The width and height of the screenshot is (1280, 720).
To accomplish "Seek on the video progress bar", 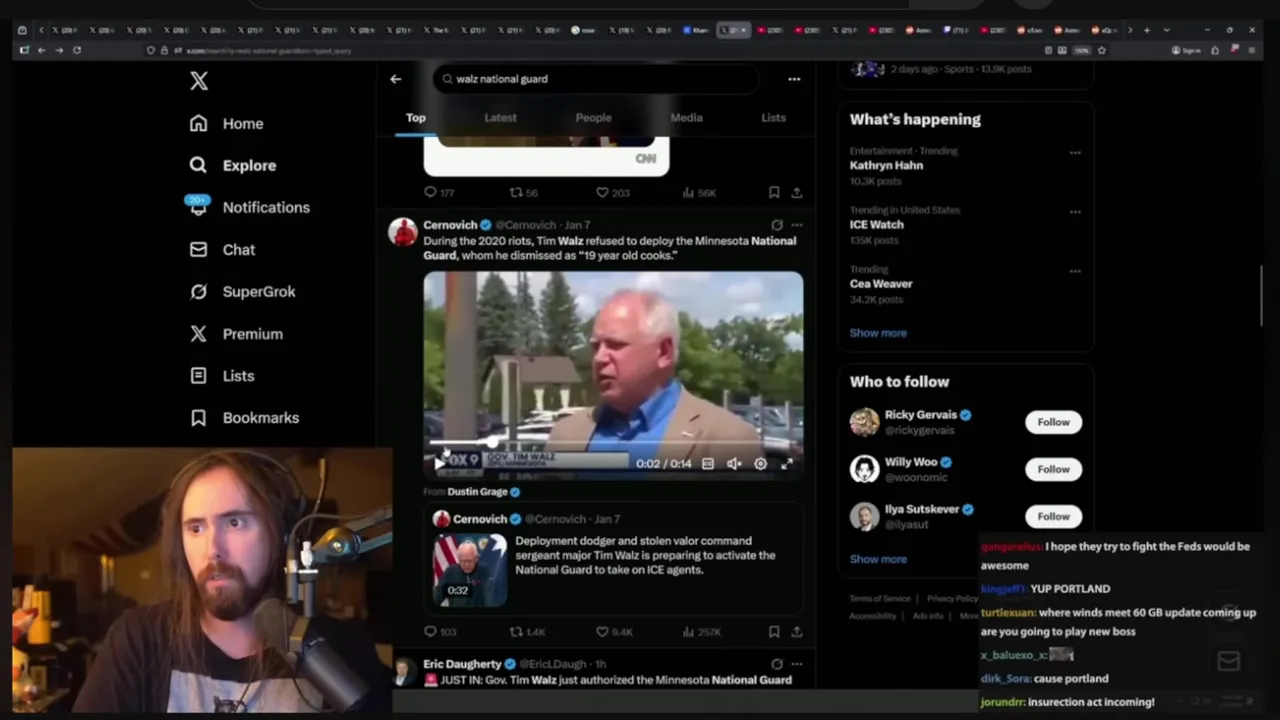I will tap(612, 441).
